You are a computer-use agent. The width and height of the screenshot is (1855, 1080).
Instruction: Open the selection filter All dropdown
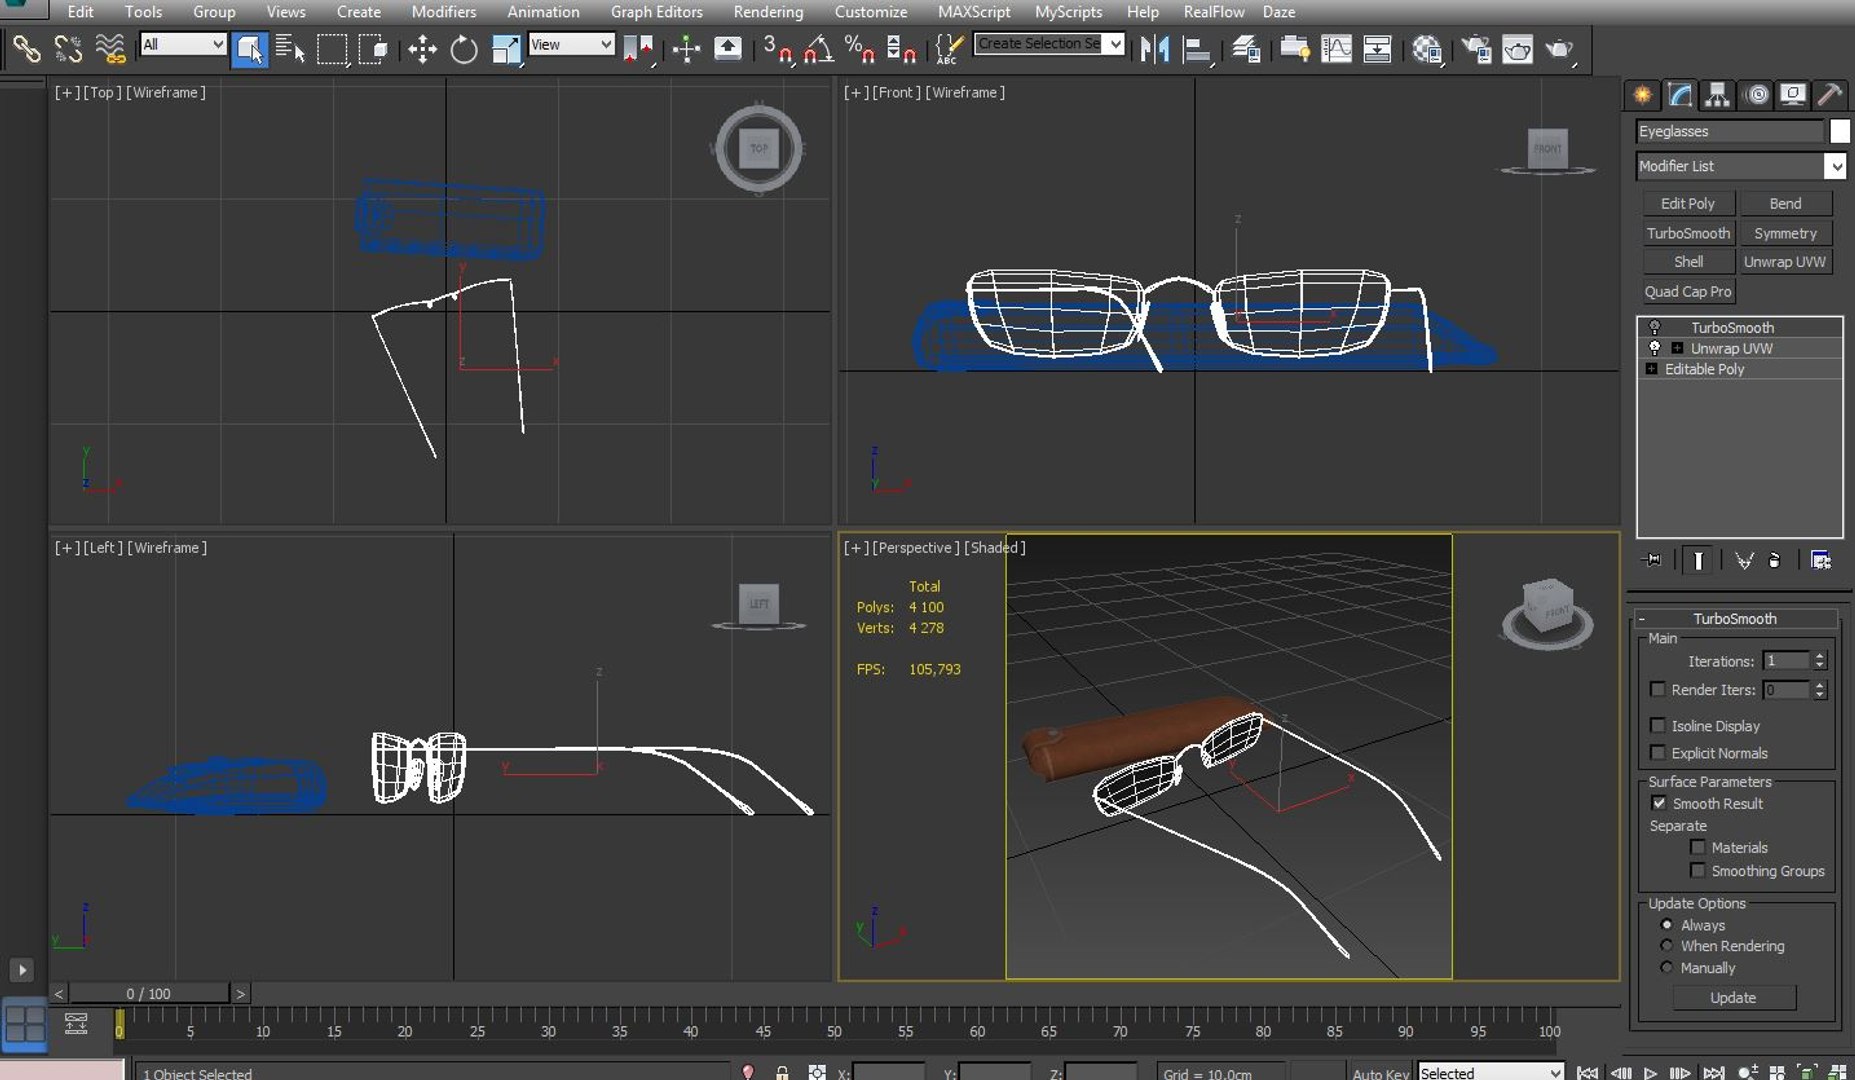pos(183,44)
